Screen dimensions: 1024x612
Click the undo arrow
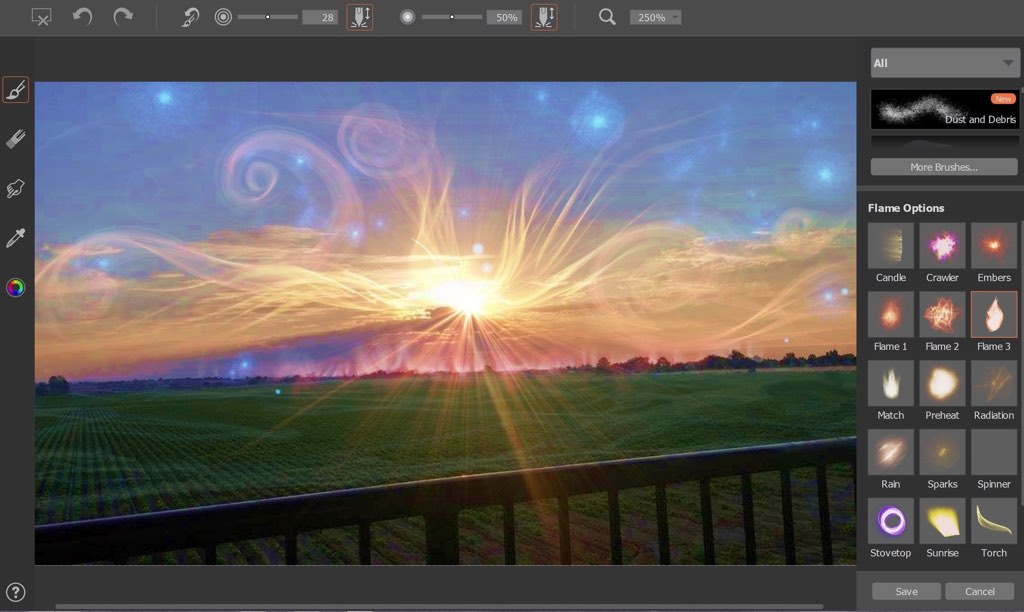(82, 17)
